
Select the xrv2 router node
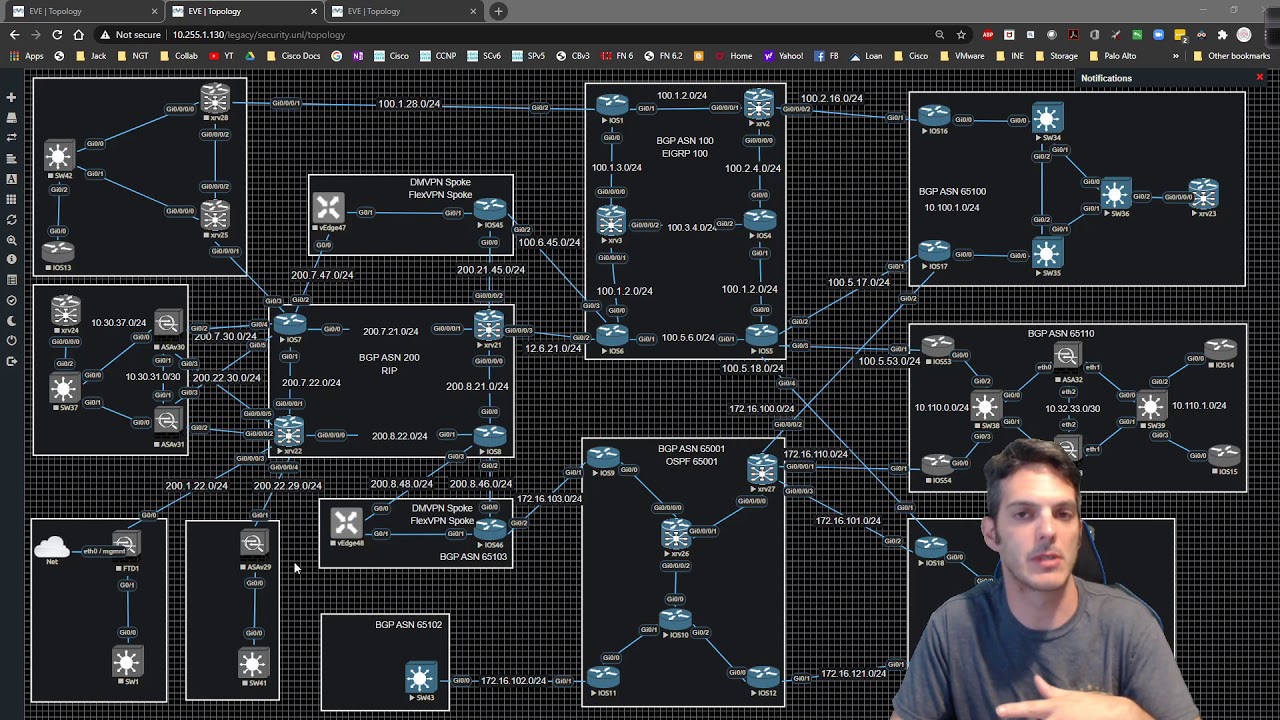[759, 104]
